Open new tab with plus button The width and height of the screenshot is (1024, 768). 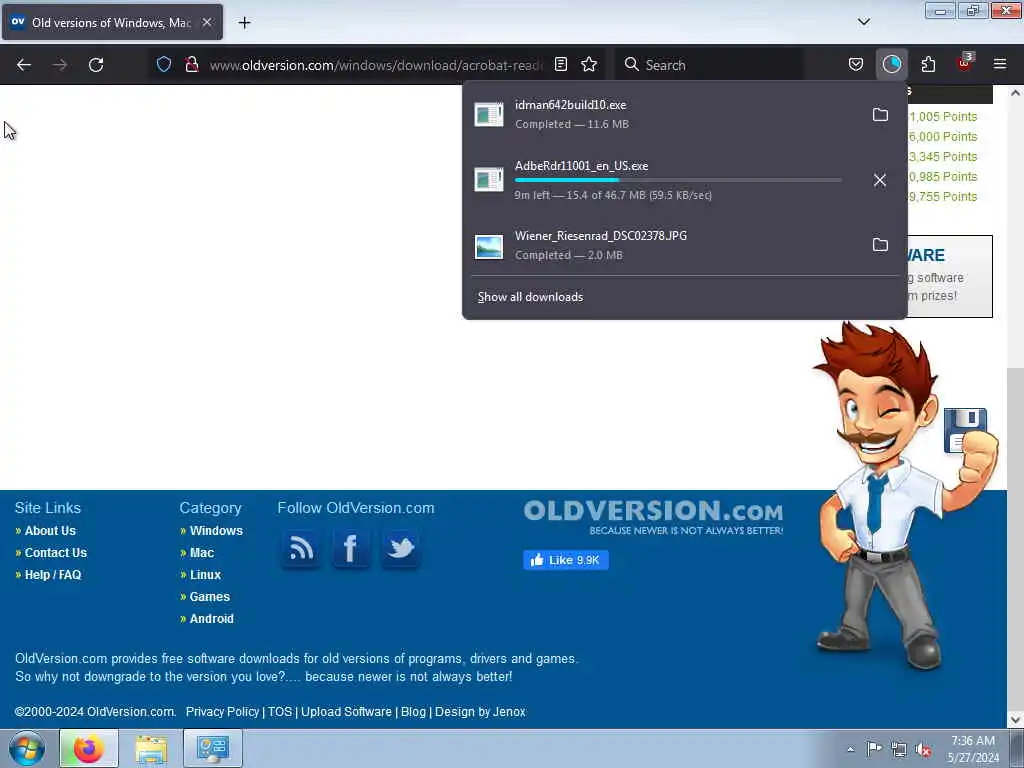point(244,23)
